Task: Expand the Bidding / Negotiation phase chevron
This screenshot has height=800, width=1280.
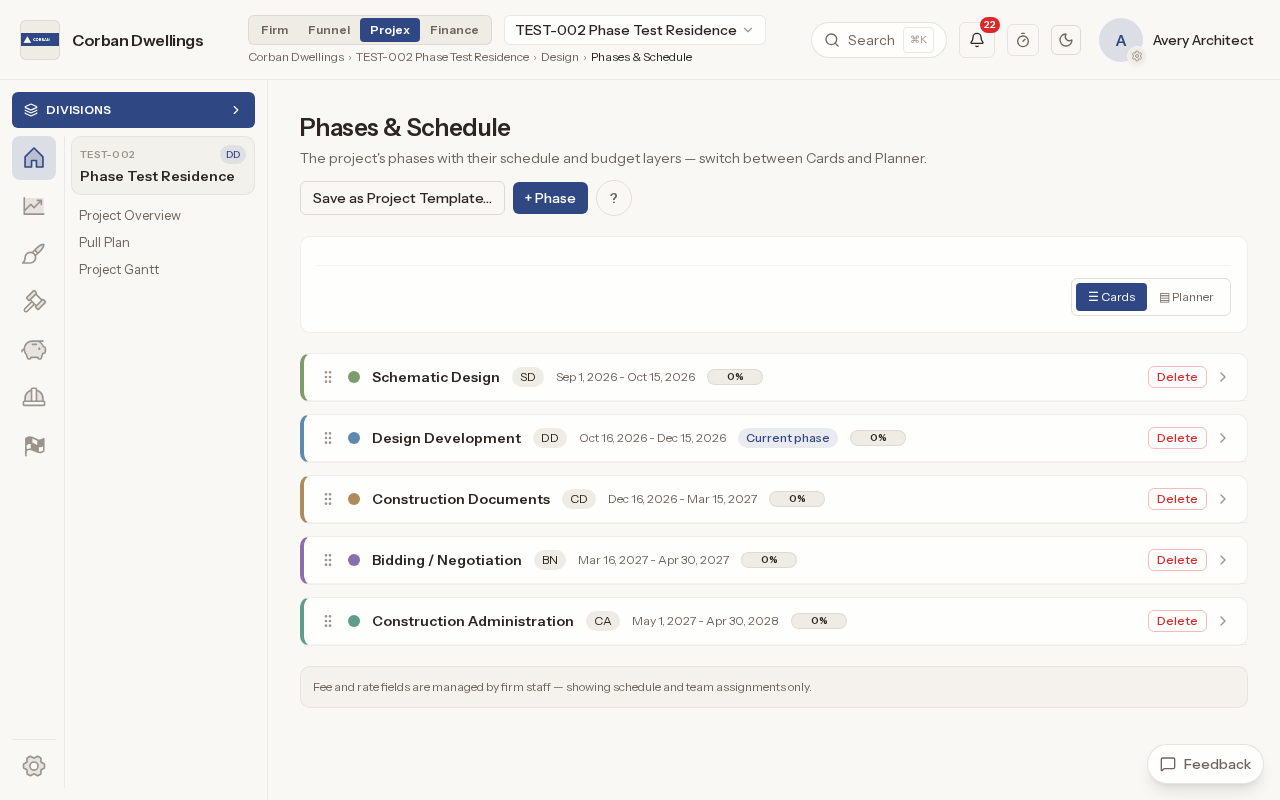Action: [x=1222, y=560]
